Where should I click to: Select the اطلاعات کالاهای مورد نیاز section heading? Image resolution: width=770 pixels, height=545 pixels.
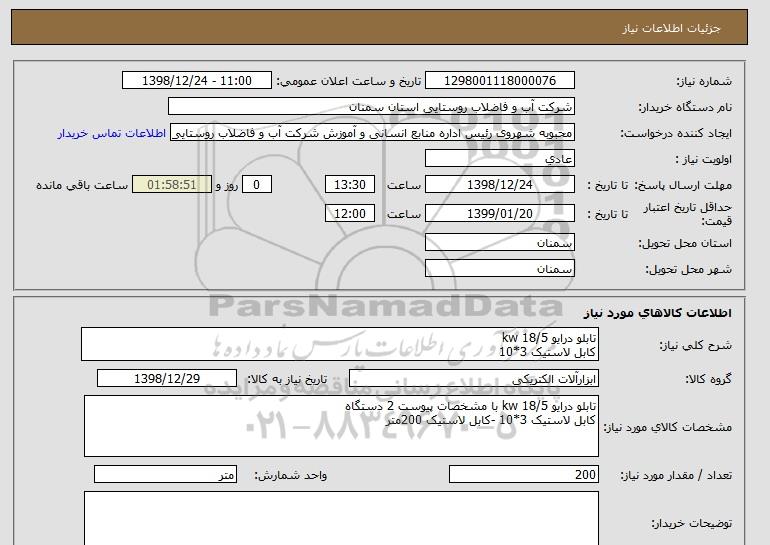(657, 313)
